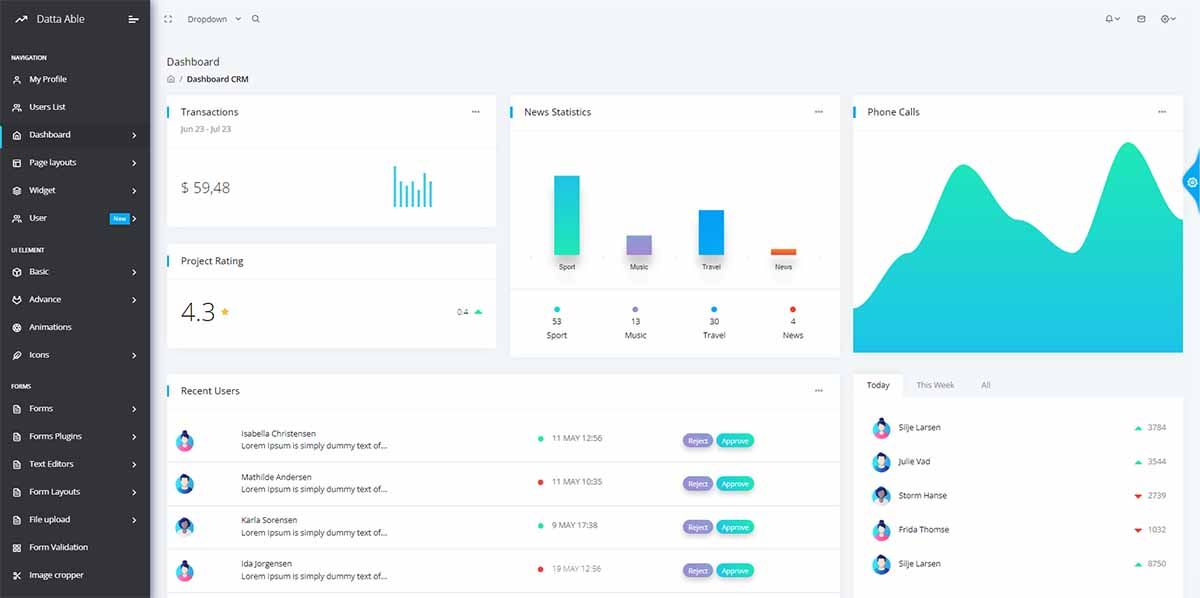
Task: Click Julie Vad's avatar
Action: pos(881,462)
